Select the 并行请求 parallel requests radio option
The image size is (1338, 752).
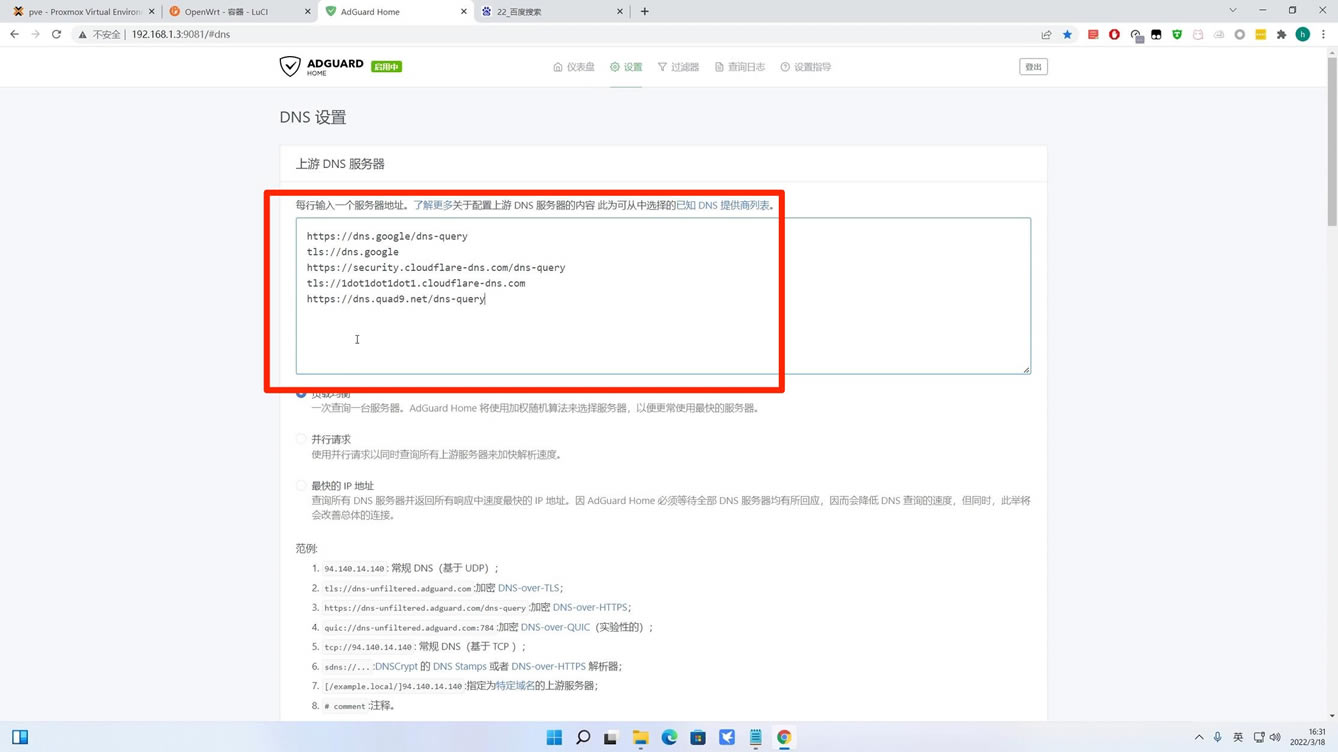pos(301,439)
